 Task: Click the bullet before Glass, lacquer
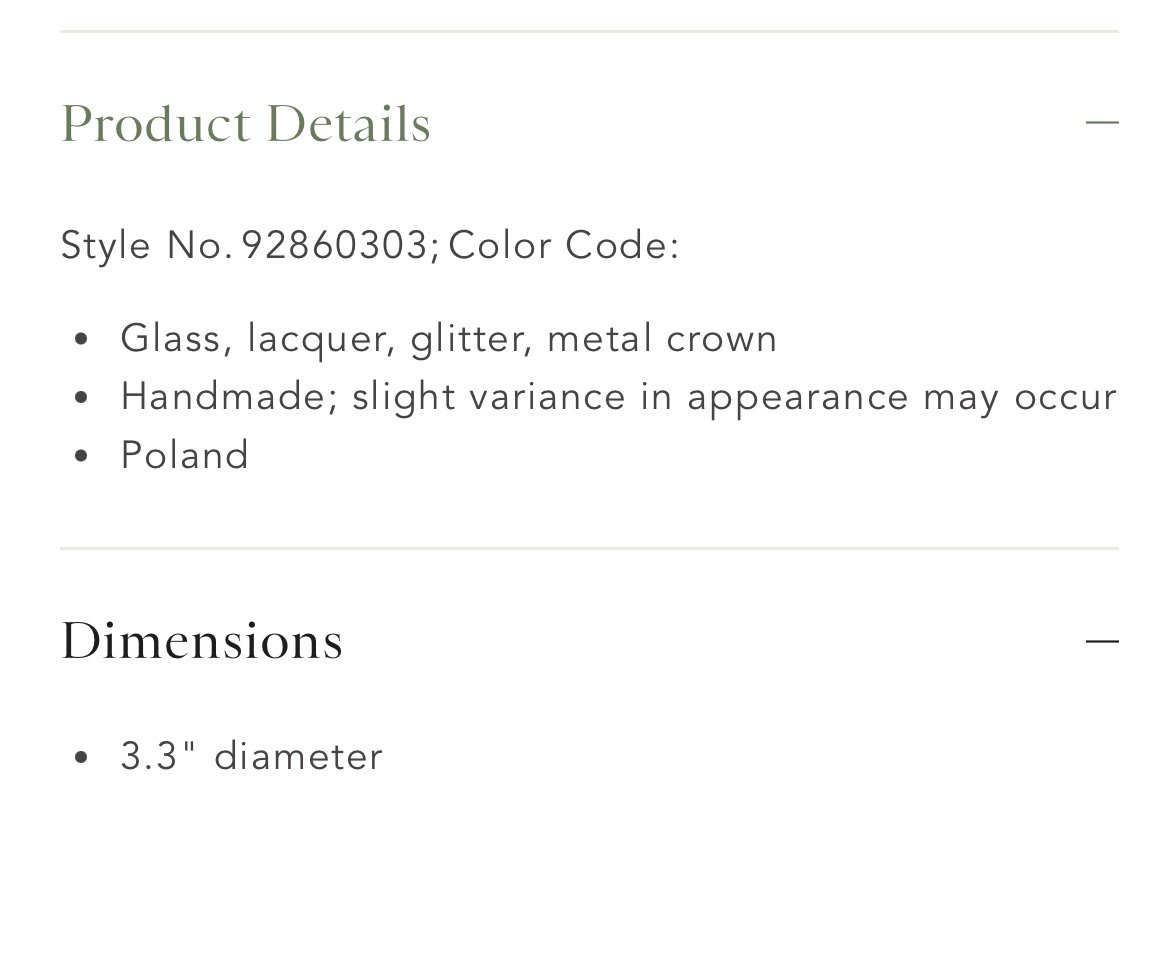(81, 340)
